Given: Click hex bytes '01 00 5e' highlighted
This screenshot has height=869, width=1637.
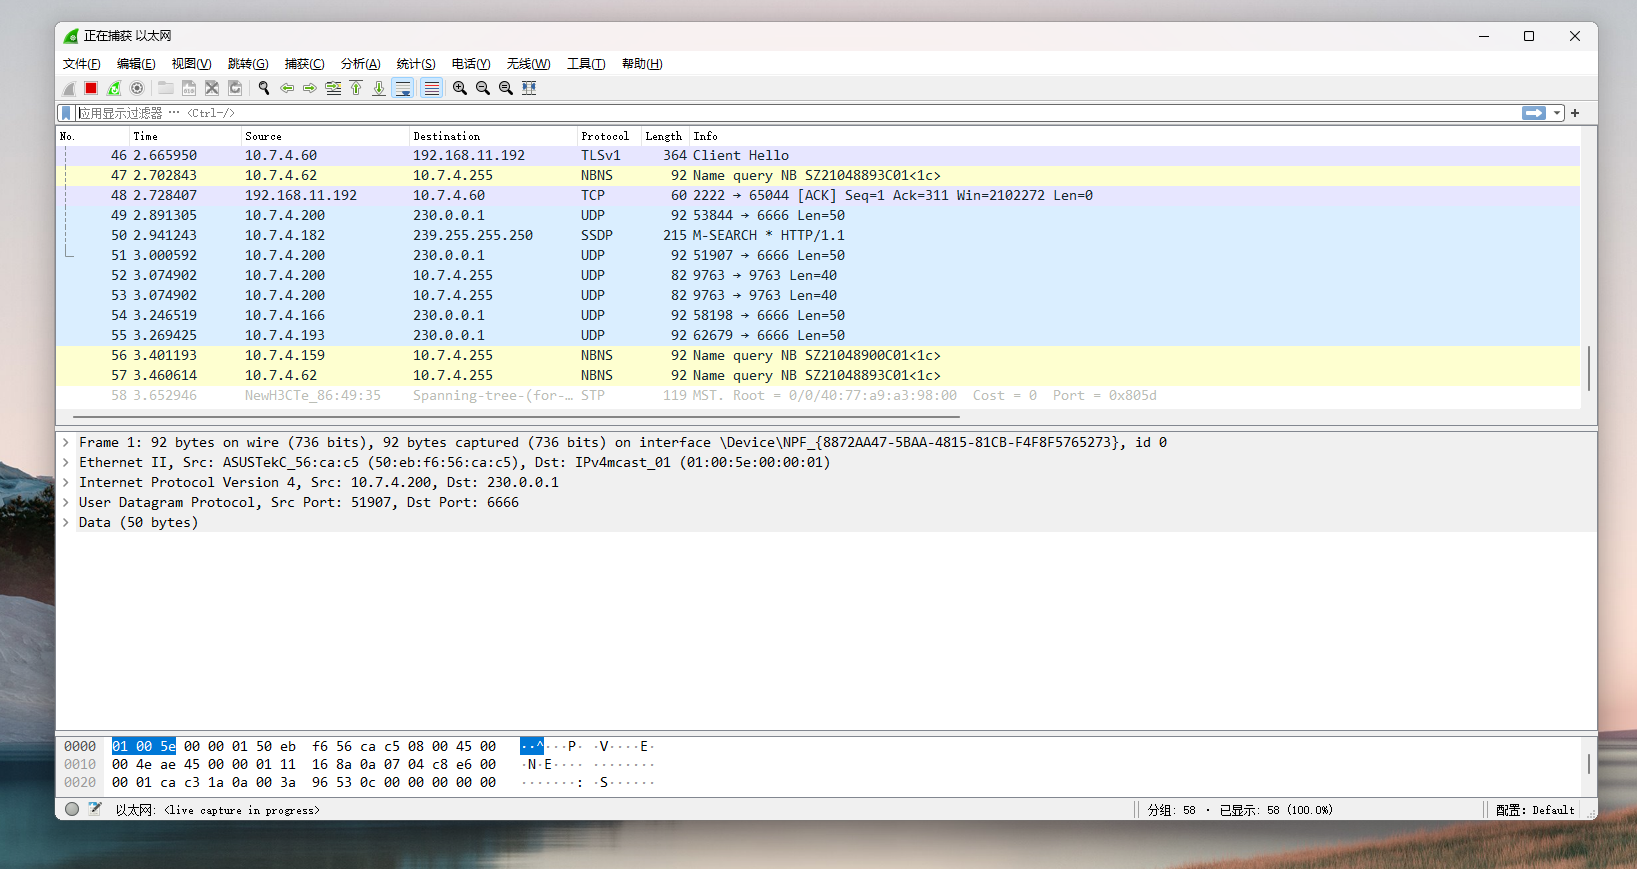Looking at the screenshot, I should tap(144, 746).
